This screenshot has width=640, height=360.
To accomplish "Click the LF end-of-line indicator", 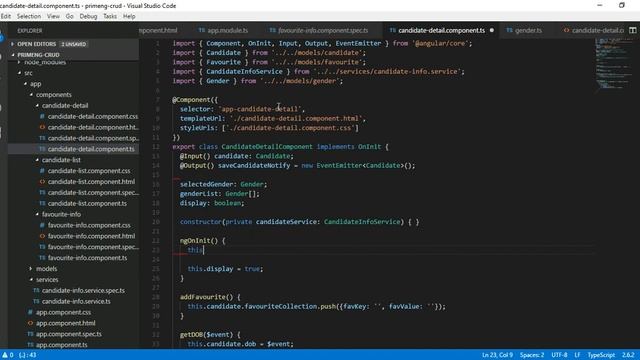I will tap(577, 355).
